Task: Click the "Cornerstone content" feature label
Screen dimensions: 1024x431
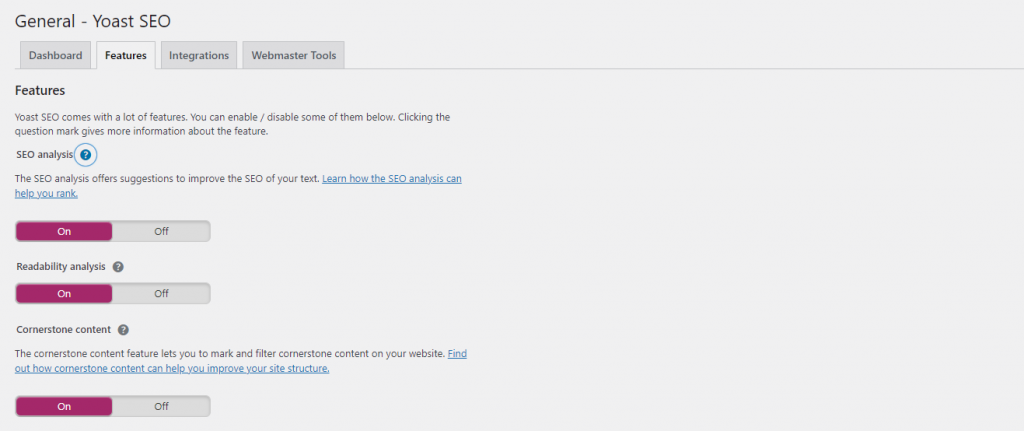Action: pyautogui.click(x=64, y=329)
